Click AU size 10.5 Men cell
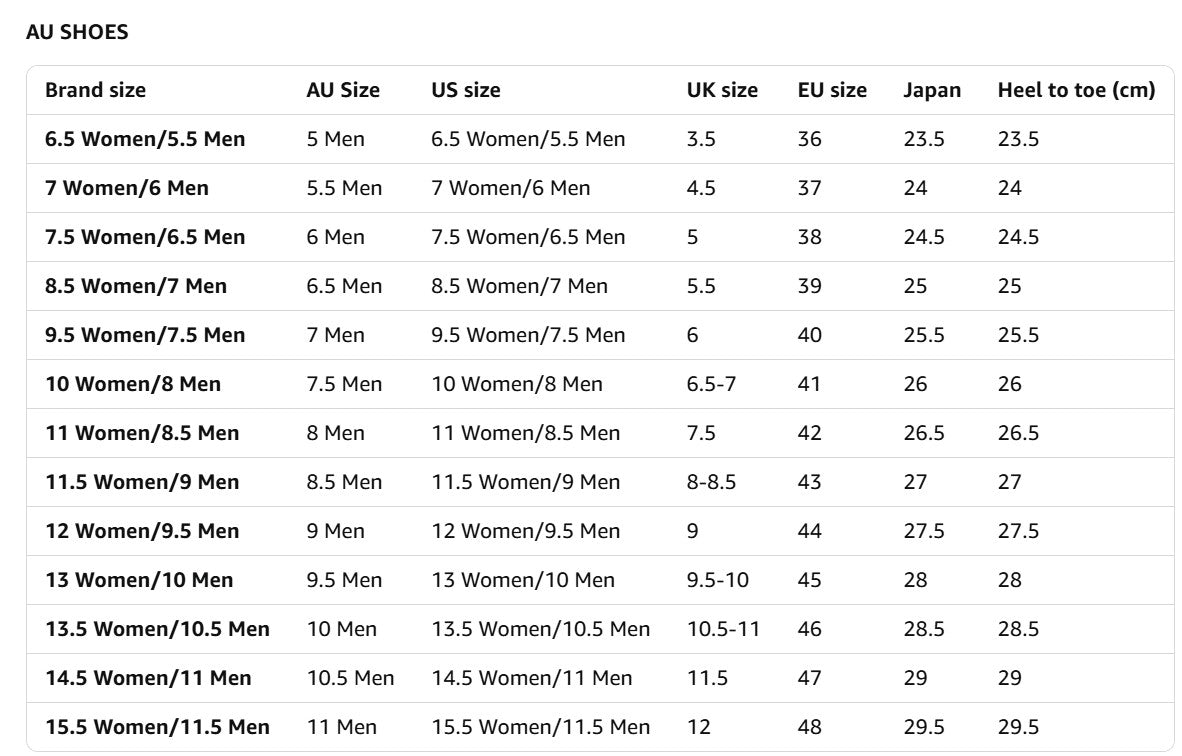Screen dimensions: 1182x756 coord(350,678)
